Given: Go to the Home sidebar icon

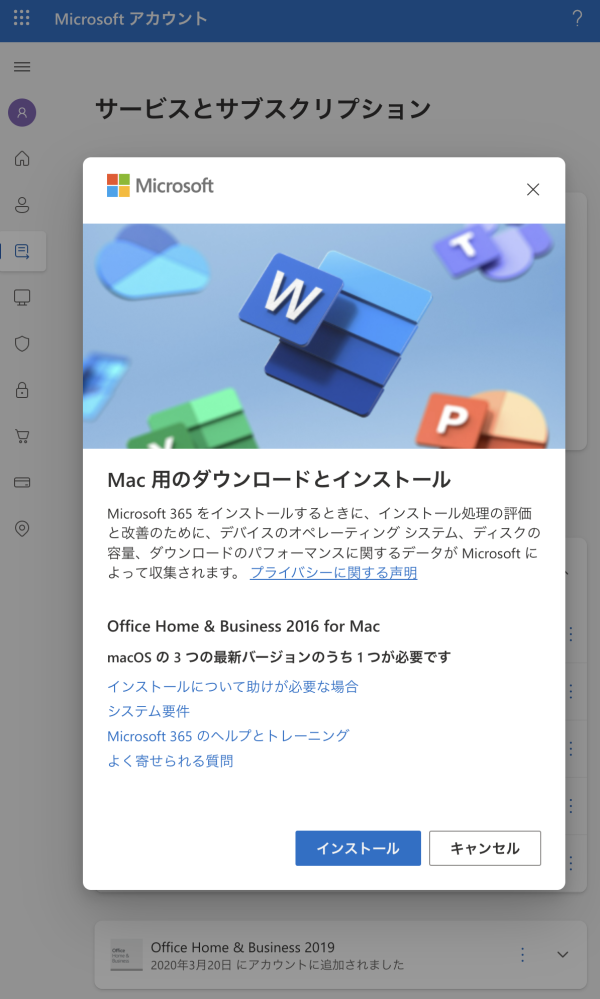Looking at the screenshot, I should [22, 158].
